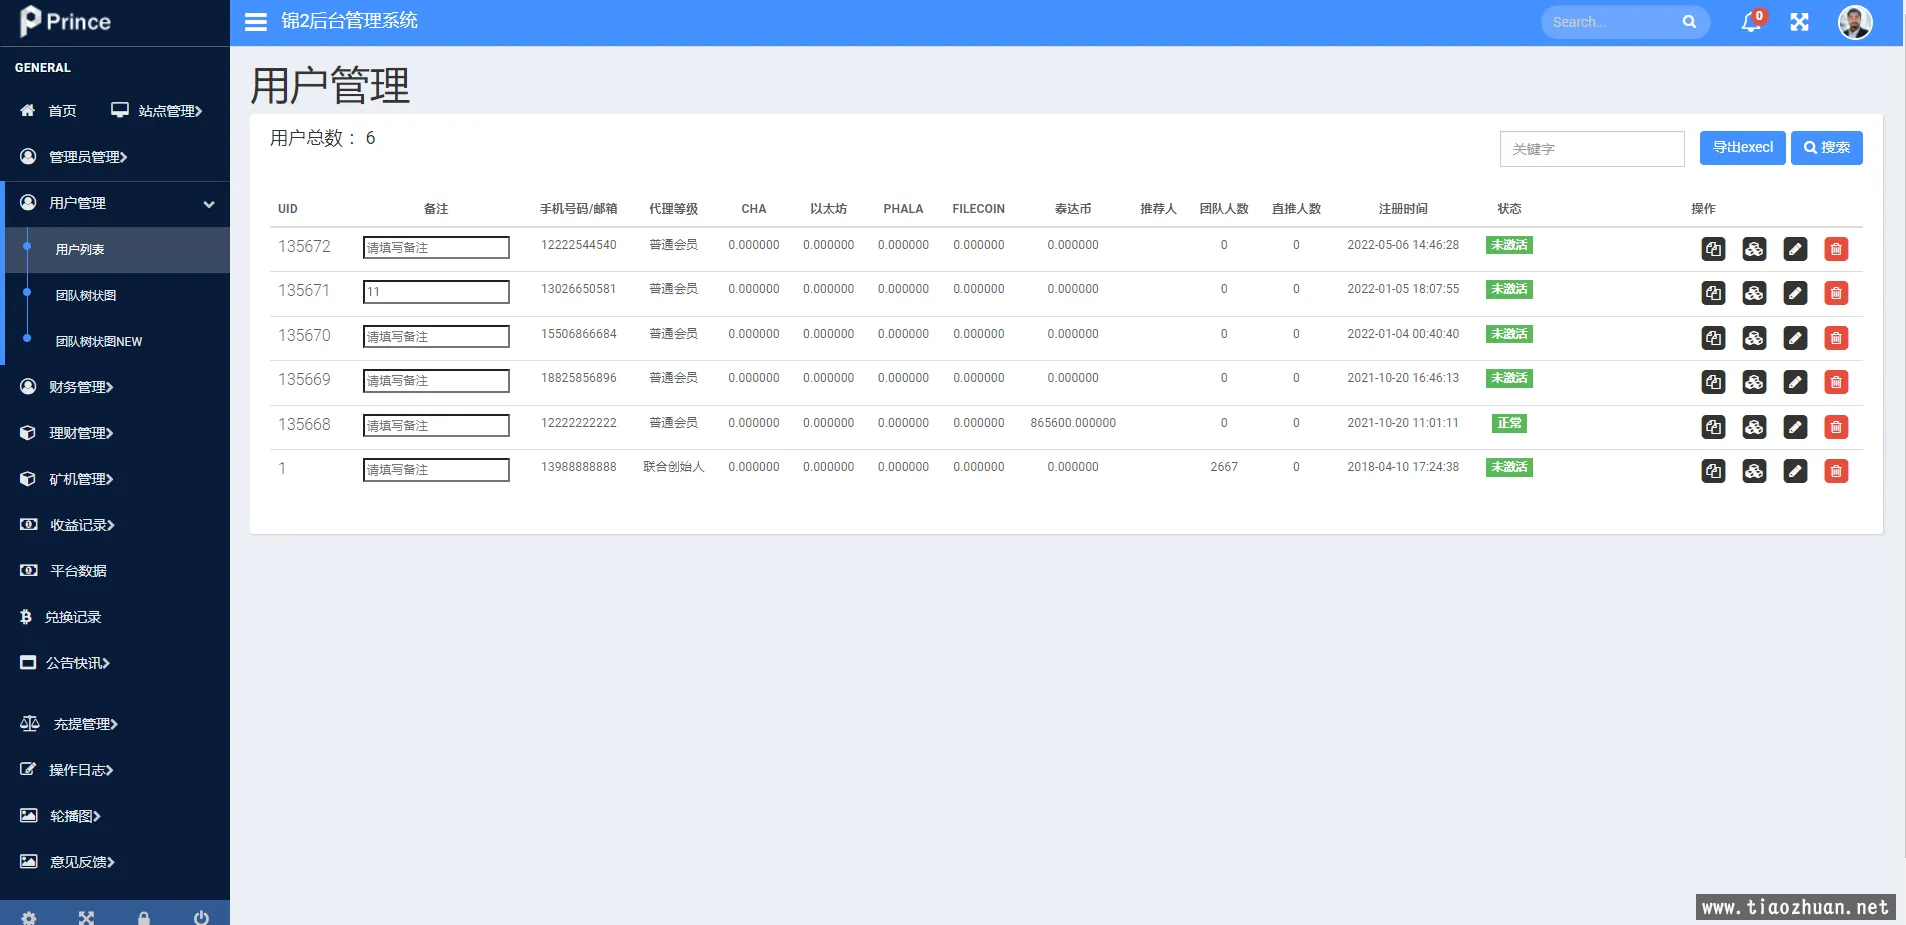The image size is (1906, 925).
Task: Click the cubes icon for UID 135671
Action: pyautogui.click(x=1754, y=293)
